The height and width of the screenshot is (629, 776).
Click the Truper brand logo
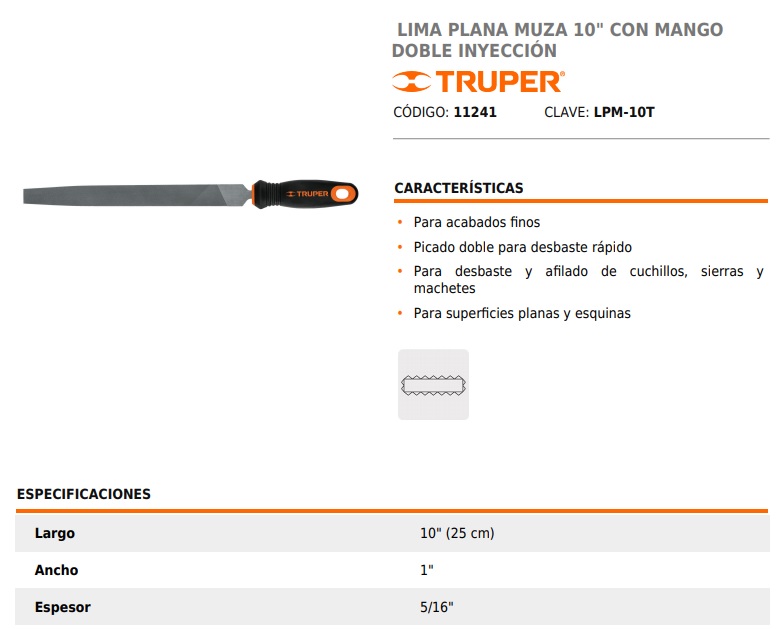[478, 81]
